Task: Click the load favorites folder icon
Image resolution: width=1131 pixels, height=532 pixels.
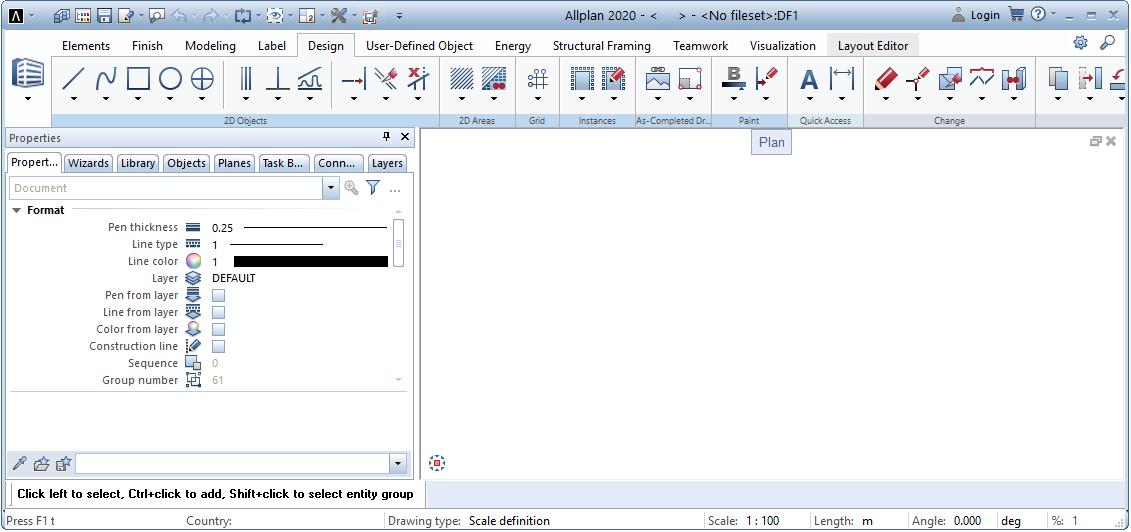Action: [x=42, y=464]
